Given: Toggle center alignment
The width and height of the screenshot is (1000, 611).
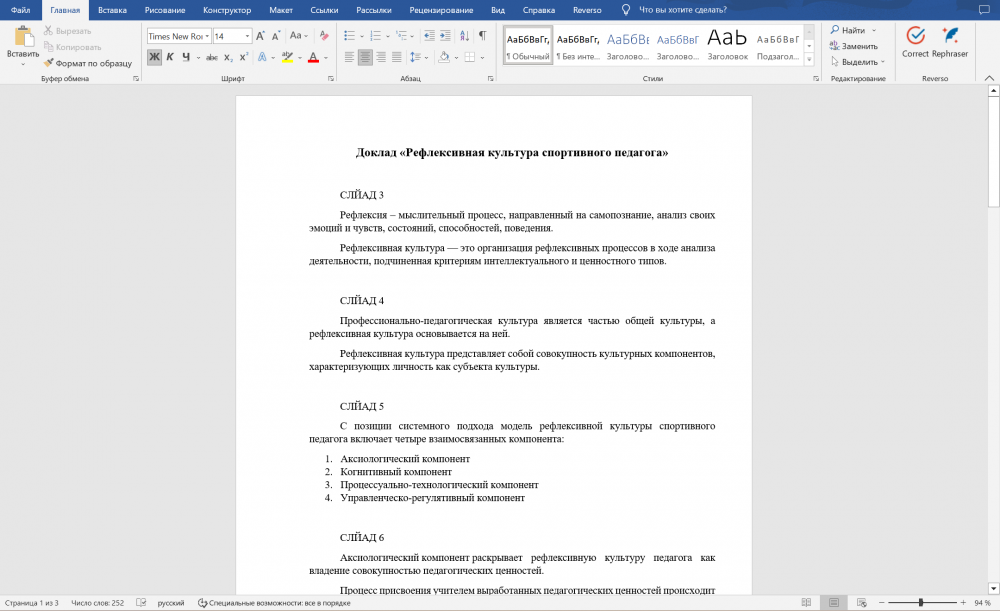Looking at the screenshot, I should [365, 57].
